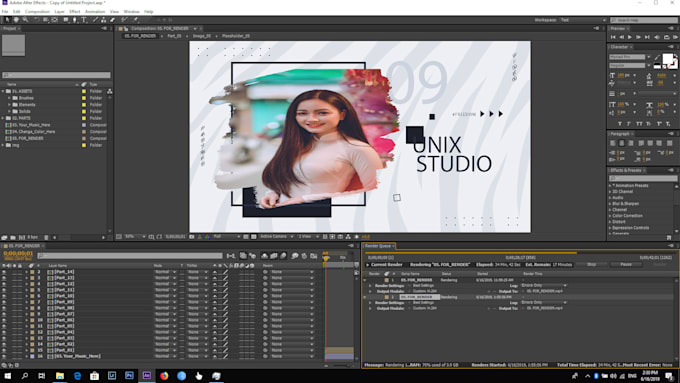This screenshot has width=680, height=383.
Task: Hide layer Part_10 with eye toggle
Action: tap(4, 296)
